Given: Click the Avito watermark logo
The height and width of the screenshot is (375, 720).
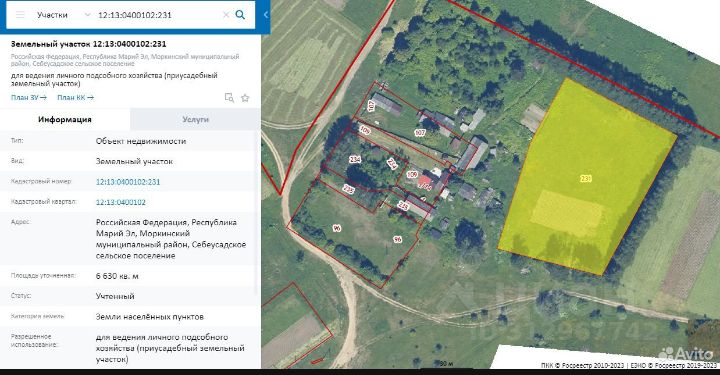Looking at the screenshot, I should tap(686, 353).
